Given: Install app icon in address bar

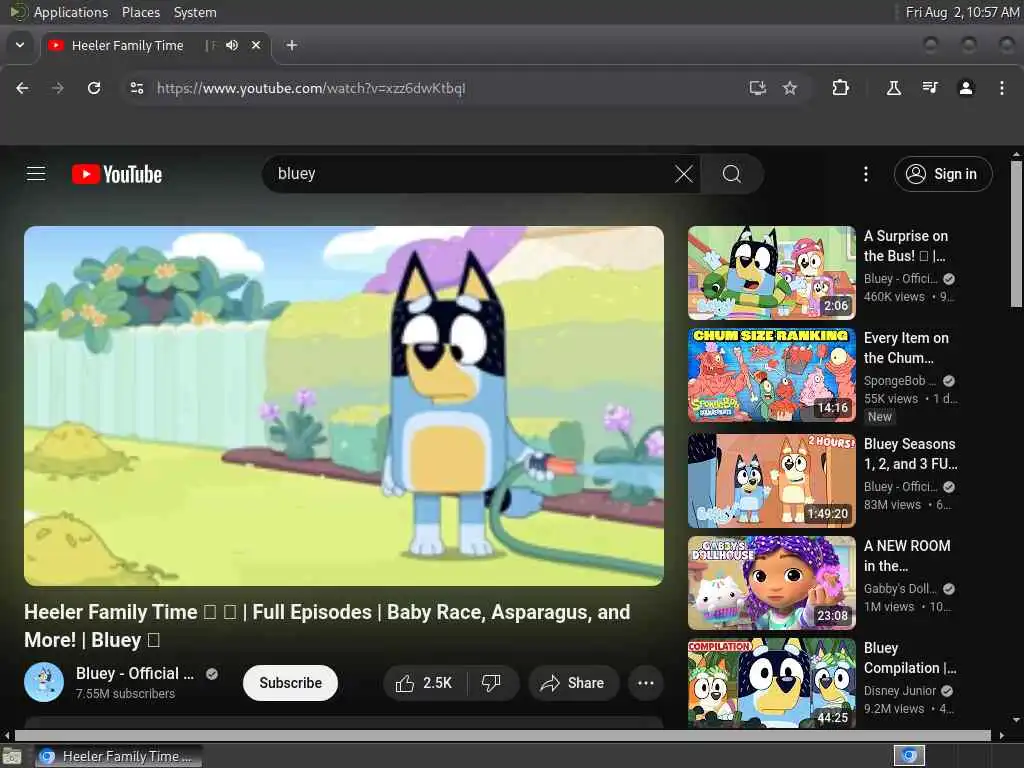Looking at the screenshot, I should (x=758, y=88).
